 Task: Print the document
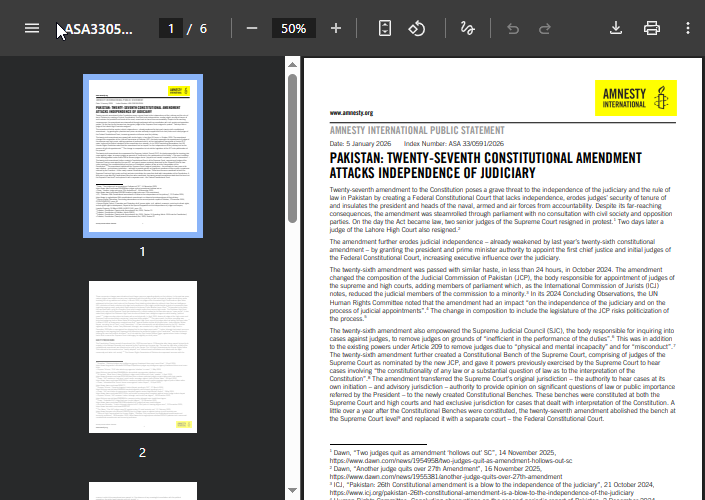(652, 28)
